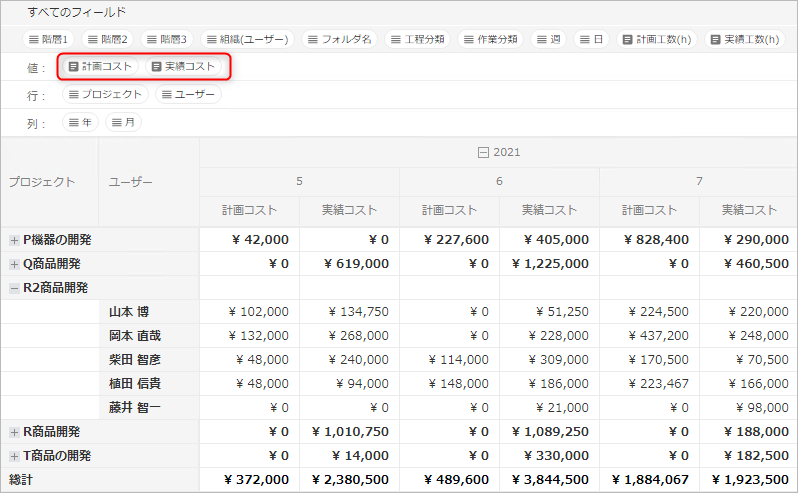The height and width of the screenshot is (493, 798).
Task: Collapse the 2021 year column group
Action: point(484,152)
